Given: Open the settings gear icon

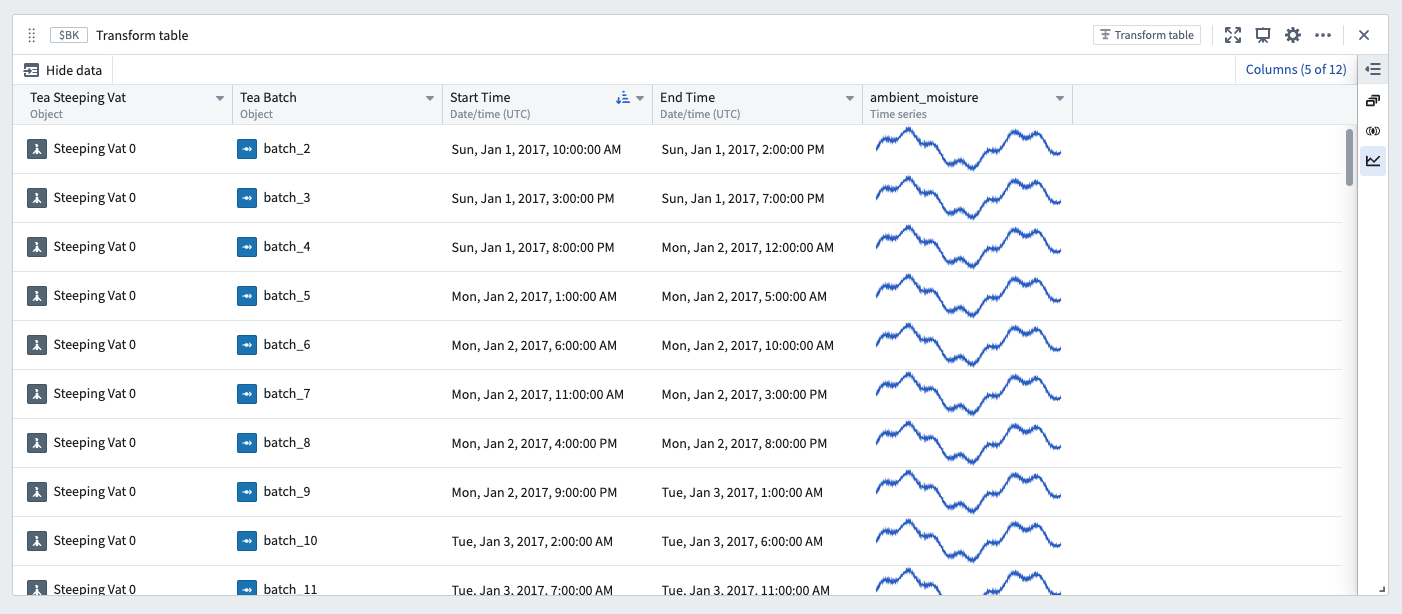Looking at the screenshot, I should point(1293,34).
